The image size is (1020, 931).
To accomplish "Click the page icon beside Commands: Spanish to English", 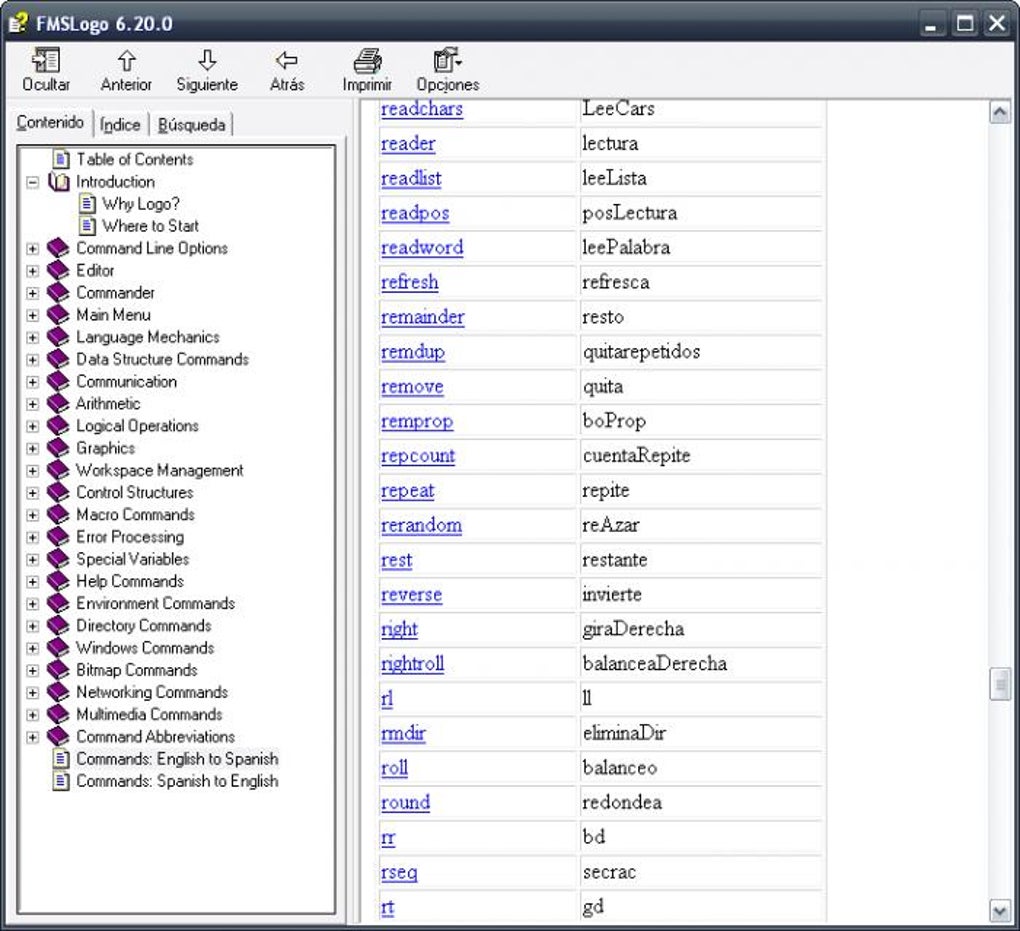I will pyautogui.click(x=61, y=781).
